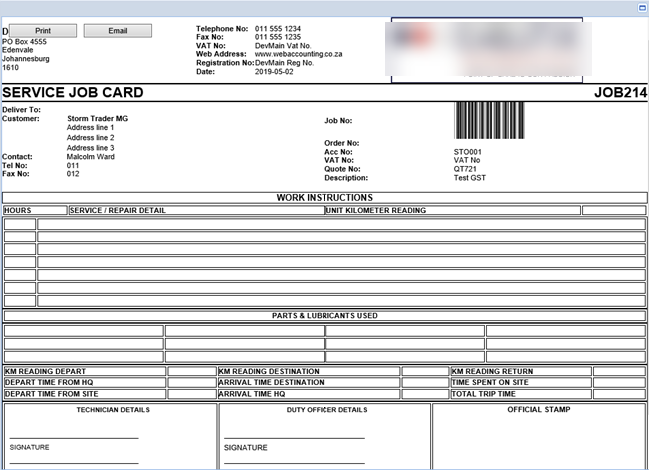Select the Depart Time From HQ field

click(191, 382)
